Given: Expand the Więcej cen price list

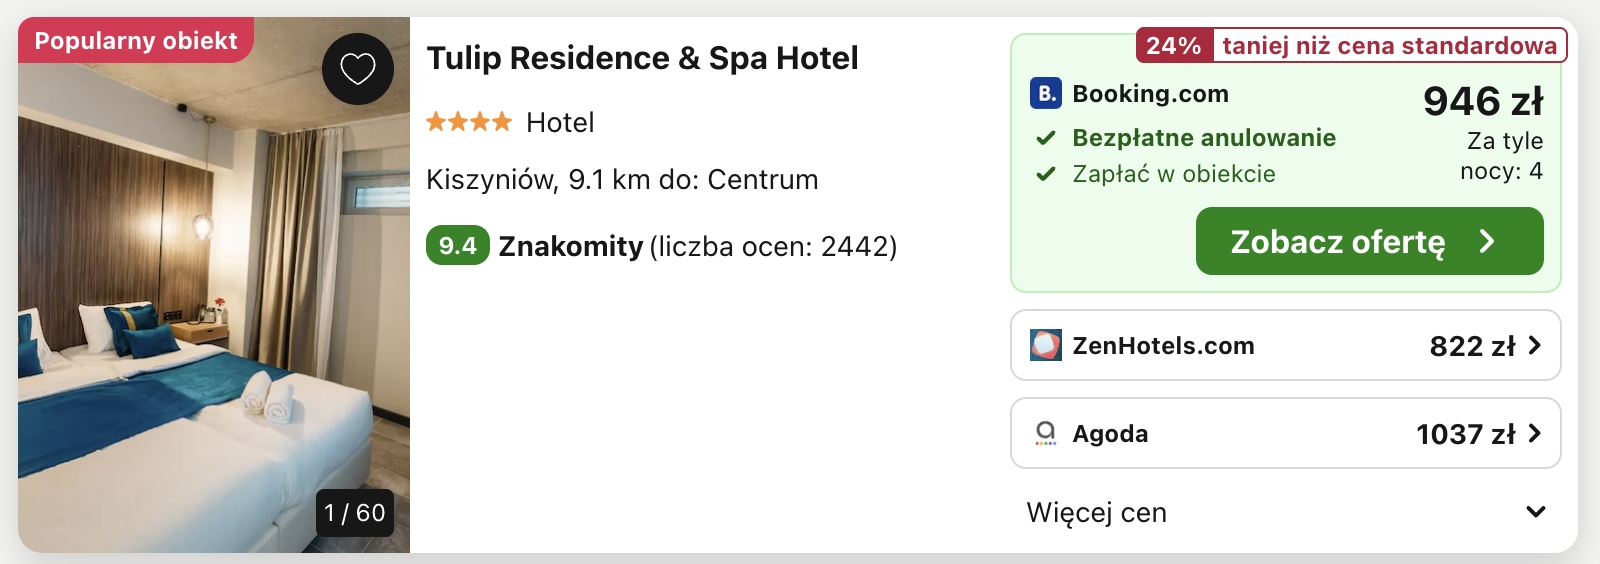Looking at the screenshot, I should (x=1286, y=512).
